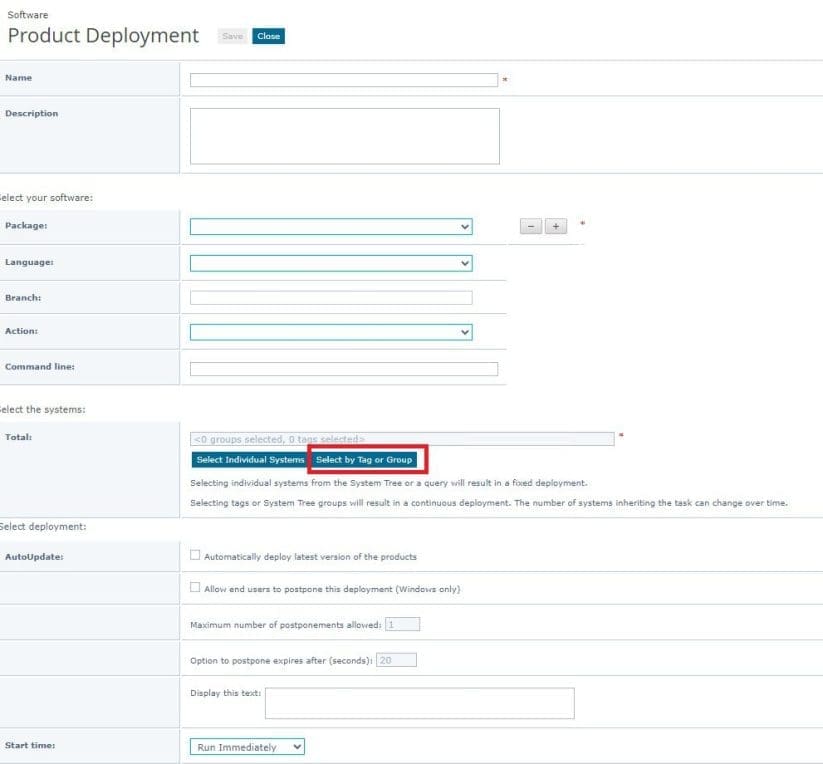The width and height of the screenshot is (823, 764).
Task: Open the Action dropdown list
Action: (x=331, y=332)
